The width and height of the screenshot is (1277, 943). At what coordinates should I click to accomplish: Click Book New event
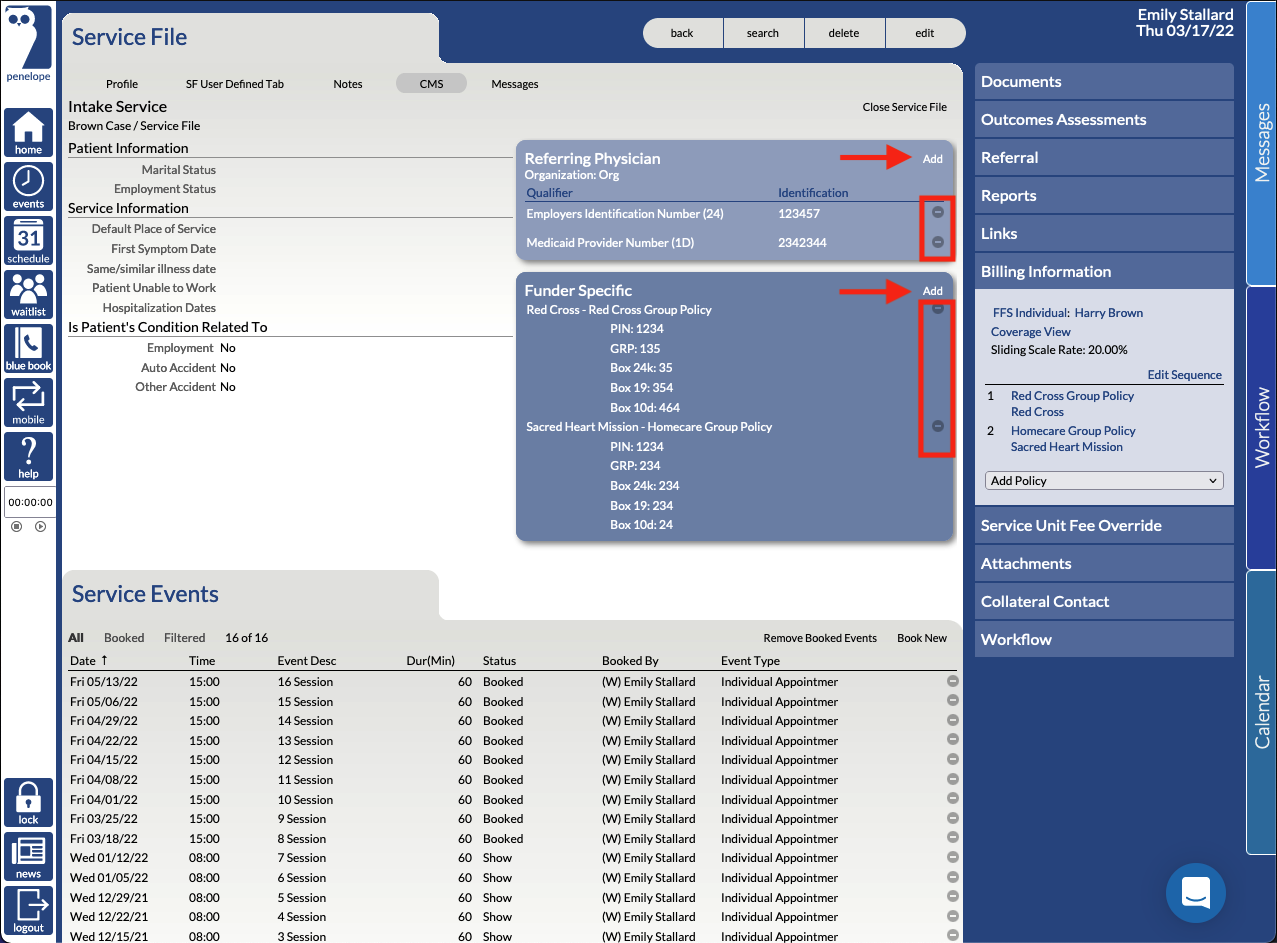coord(922,638)
